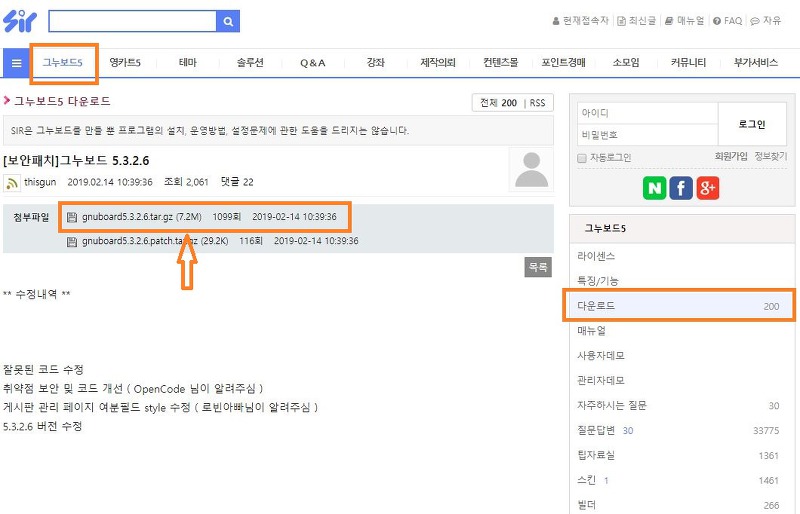Click the 정보찾기 link
Viewport: 800px width, 514px height.
click(771, 156)
